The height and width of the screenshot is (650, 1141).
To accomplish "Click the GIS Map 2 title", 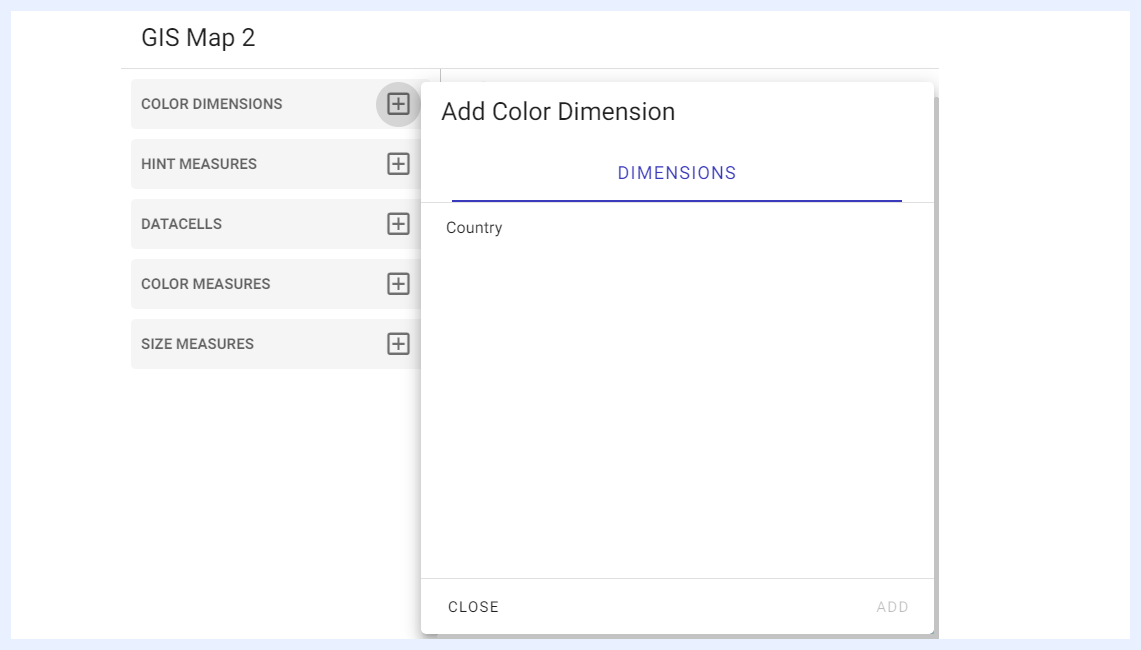I will coord(198,38).
